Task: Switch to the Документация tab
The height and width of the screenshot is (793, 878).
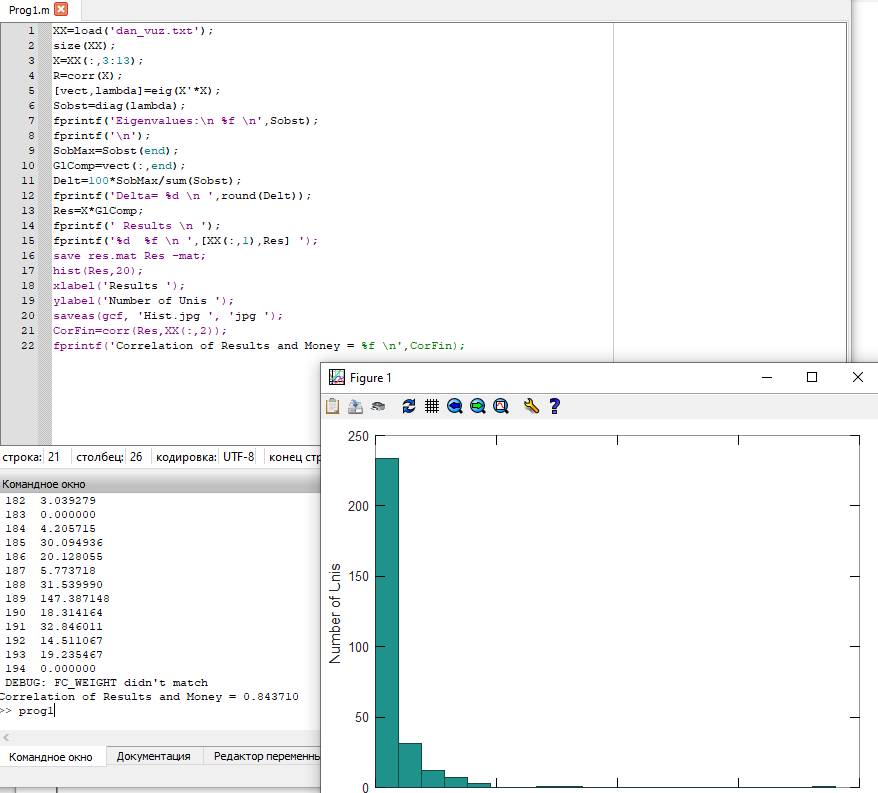Action: (x=153, y=756)
